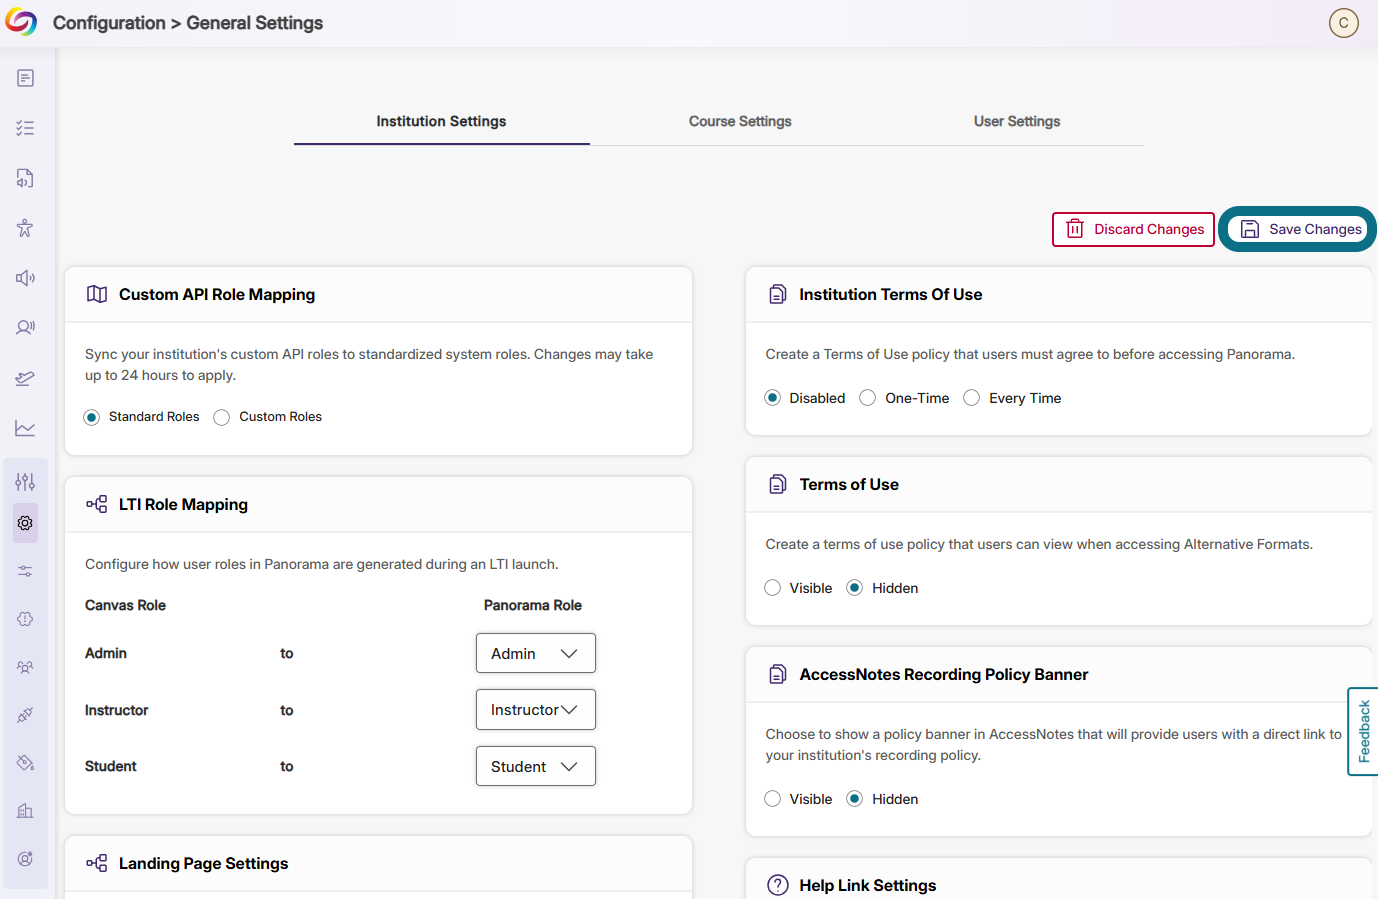The image size is (1378, 899).
Task: Switch to the Course Settings tab
Action: tap(740, 121)
